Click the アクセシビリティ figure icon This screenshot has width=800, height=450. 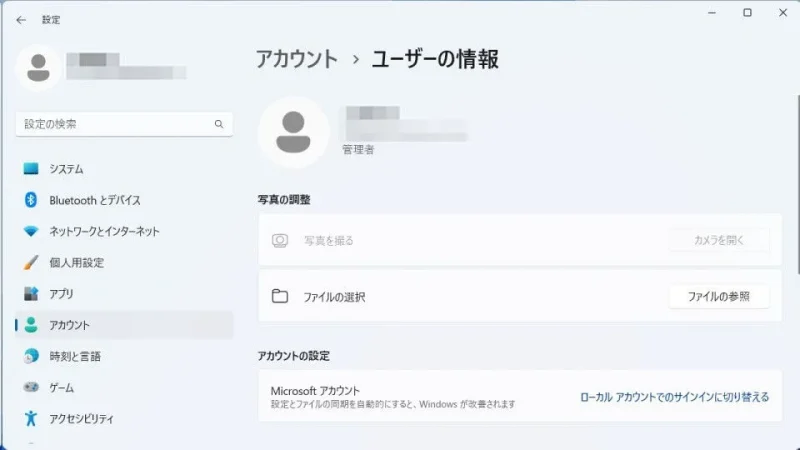(31, 418)
